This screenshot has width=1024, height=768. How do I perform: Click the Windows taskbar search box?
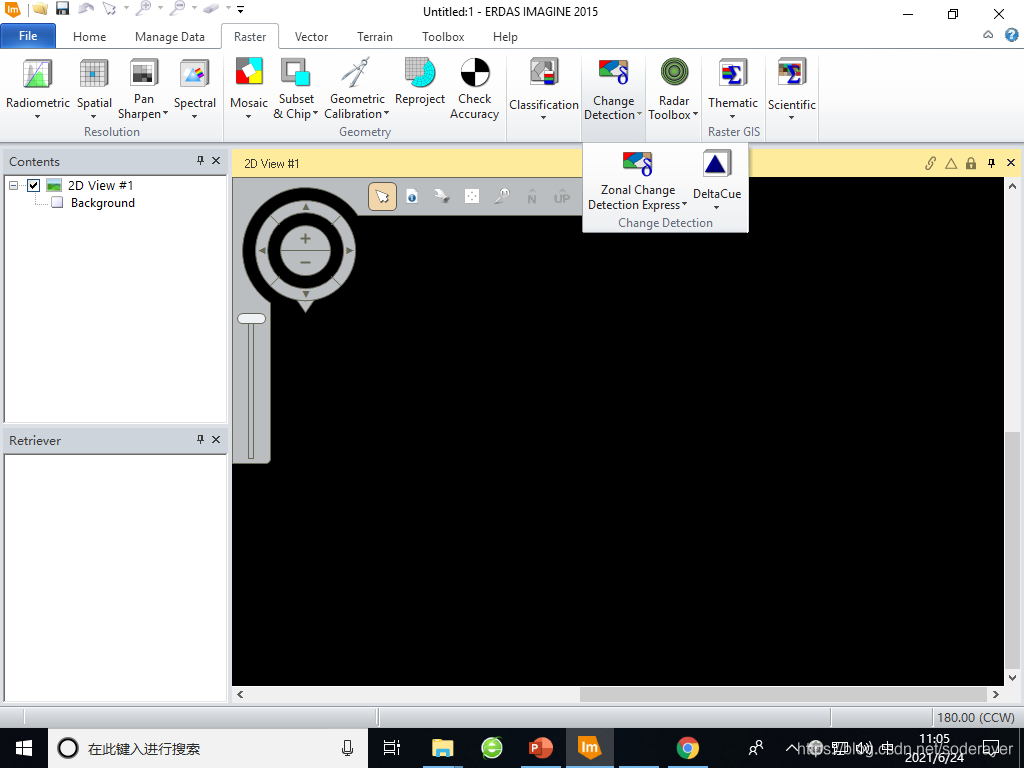point(207,748)
